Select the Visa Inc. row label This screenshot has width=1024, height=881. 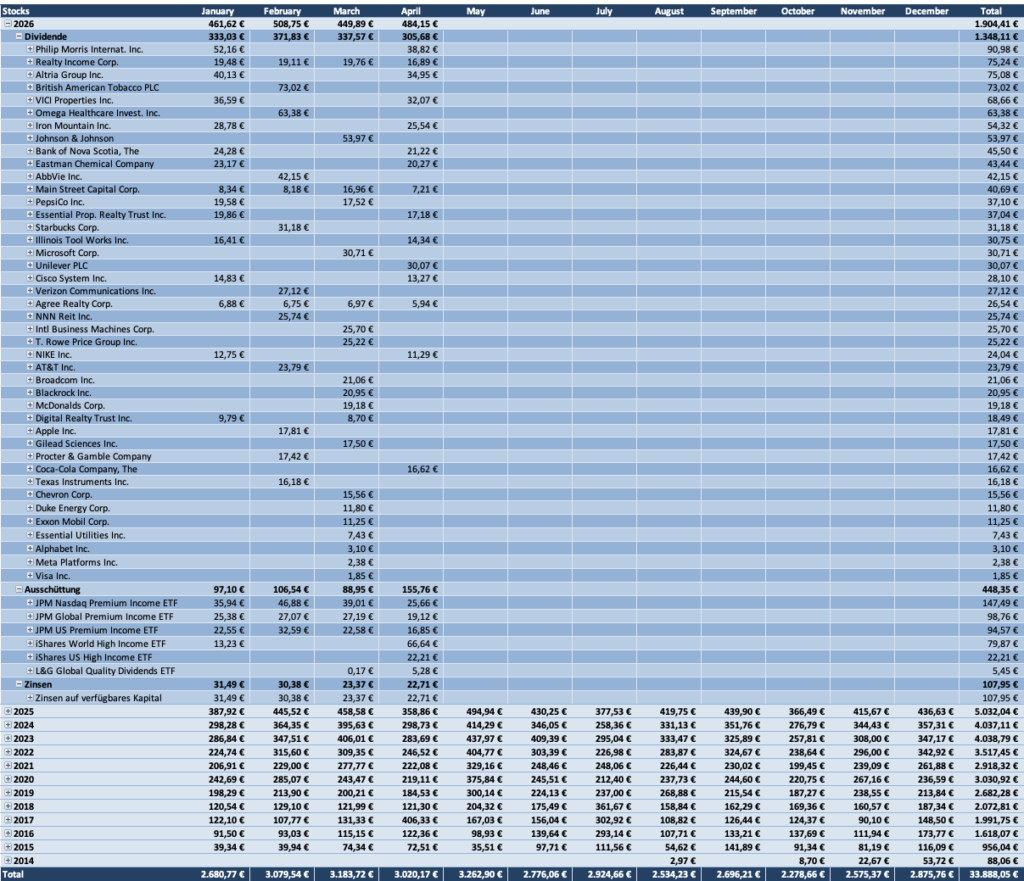coord(52,576)
